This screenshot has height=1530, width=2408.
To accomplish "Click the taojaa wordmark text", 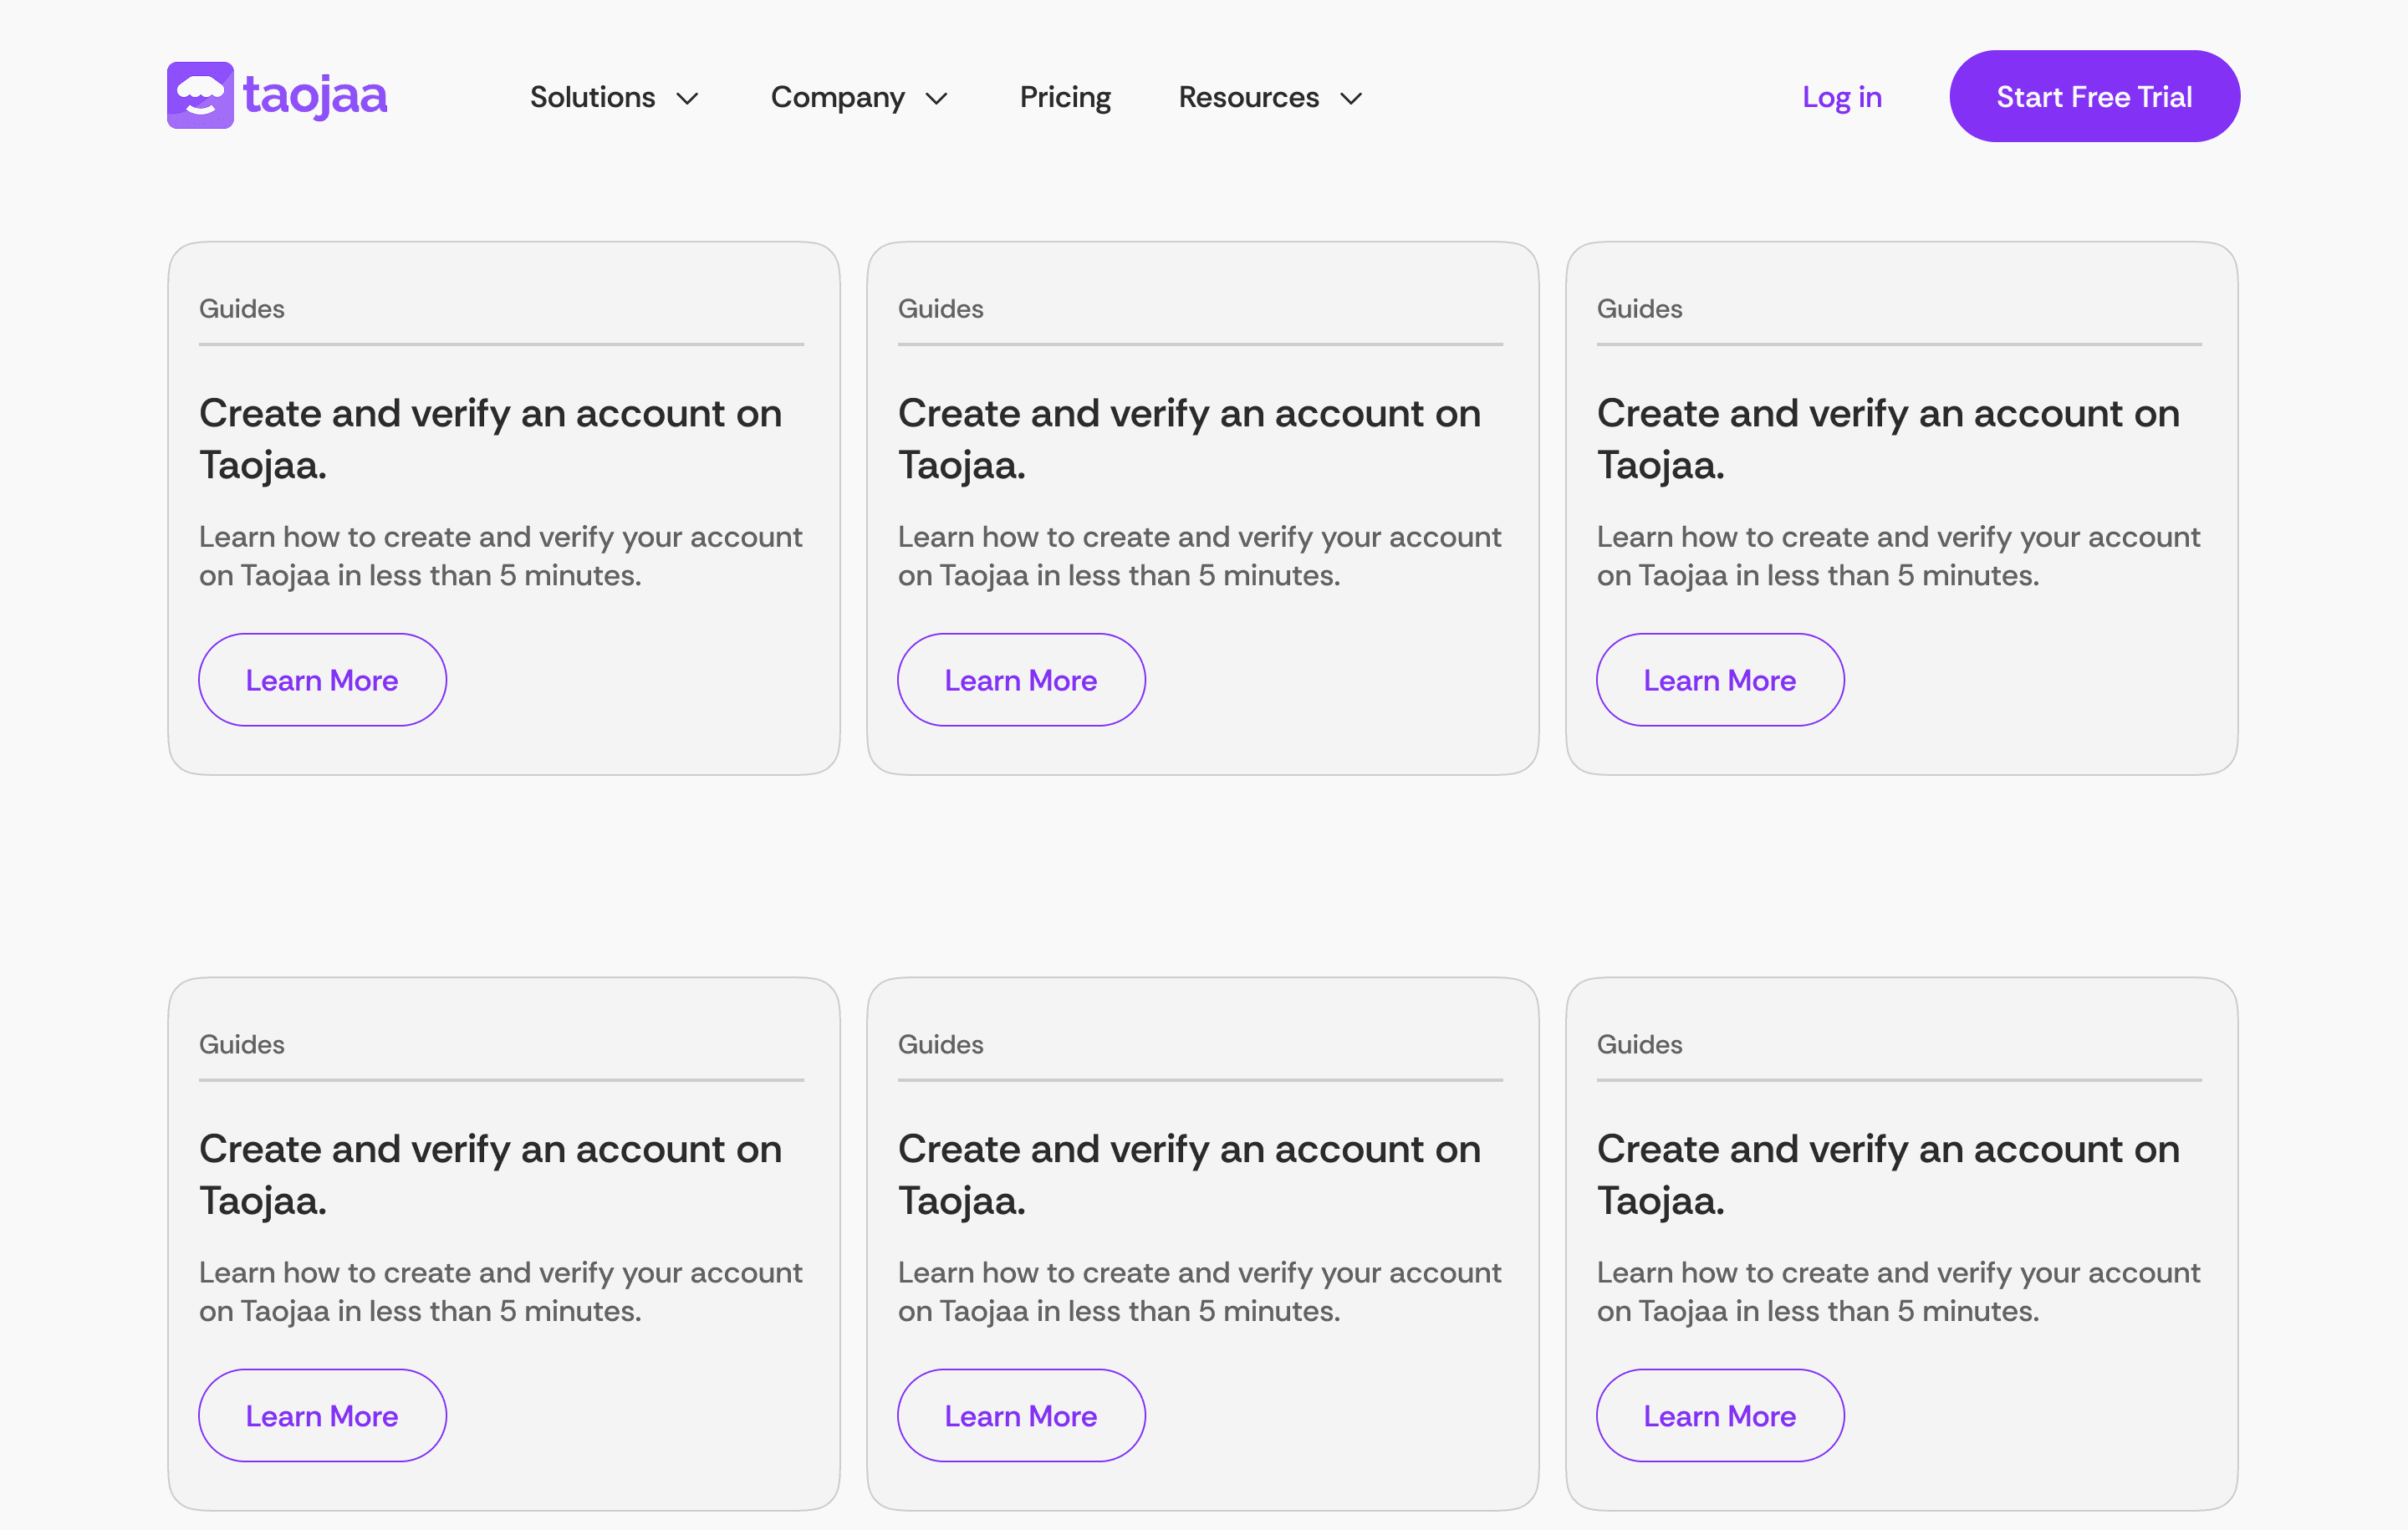I will (x=315, y=96).
